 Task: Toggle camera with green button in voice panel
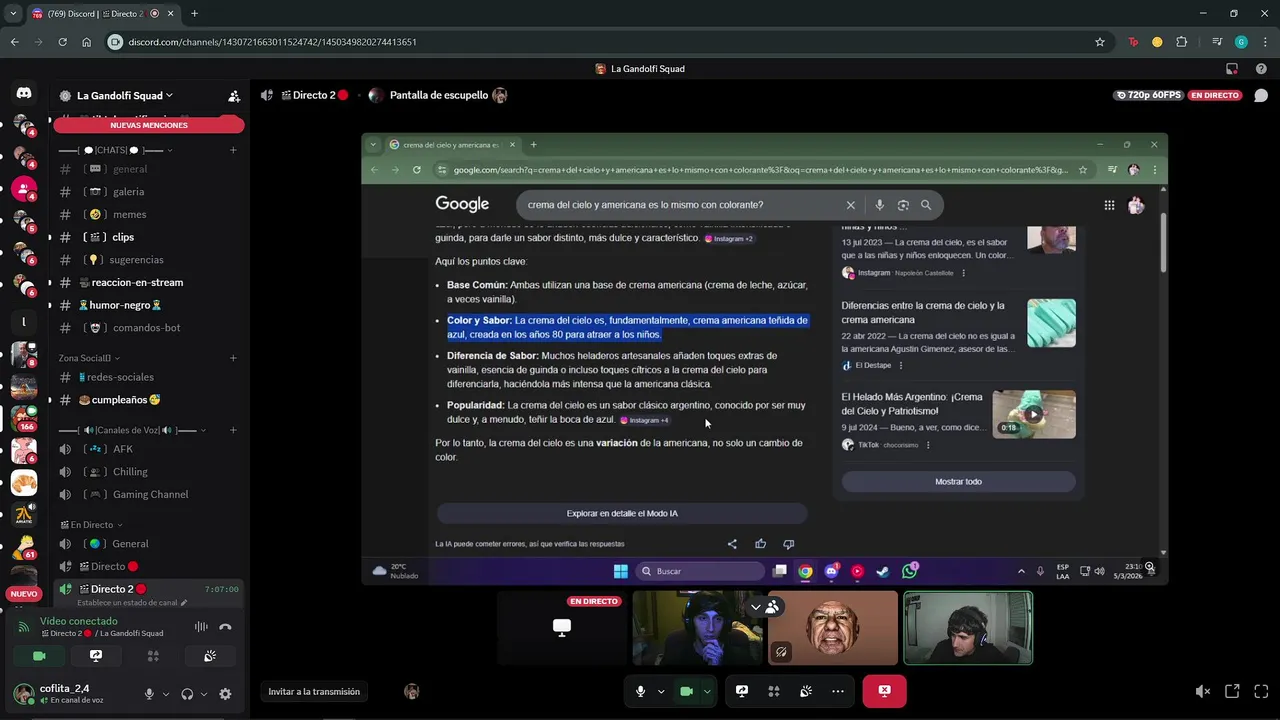[39, 656]
